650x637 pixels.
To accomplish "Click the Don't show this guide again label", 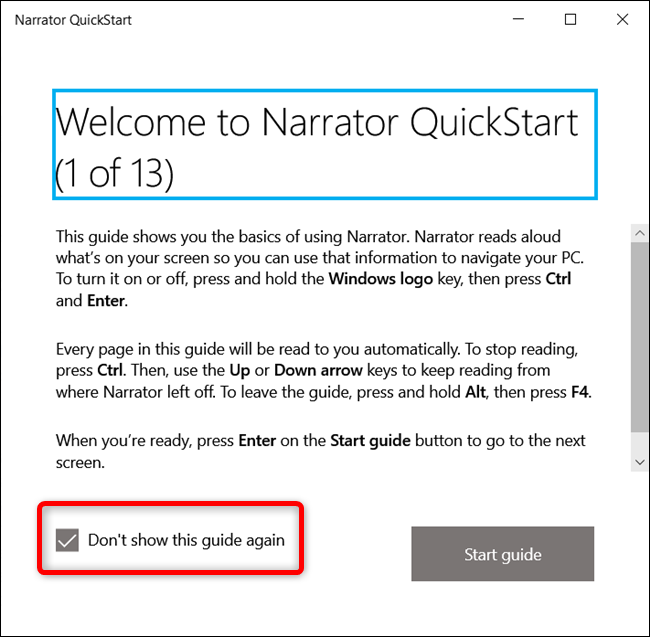I will pos(186,540).
